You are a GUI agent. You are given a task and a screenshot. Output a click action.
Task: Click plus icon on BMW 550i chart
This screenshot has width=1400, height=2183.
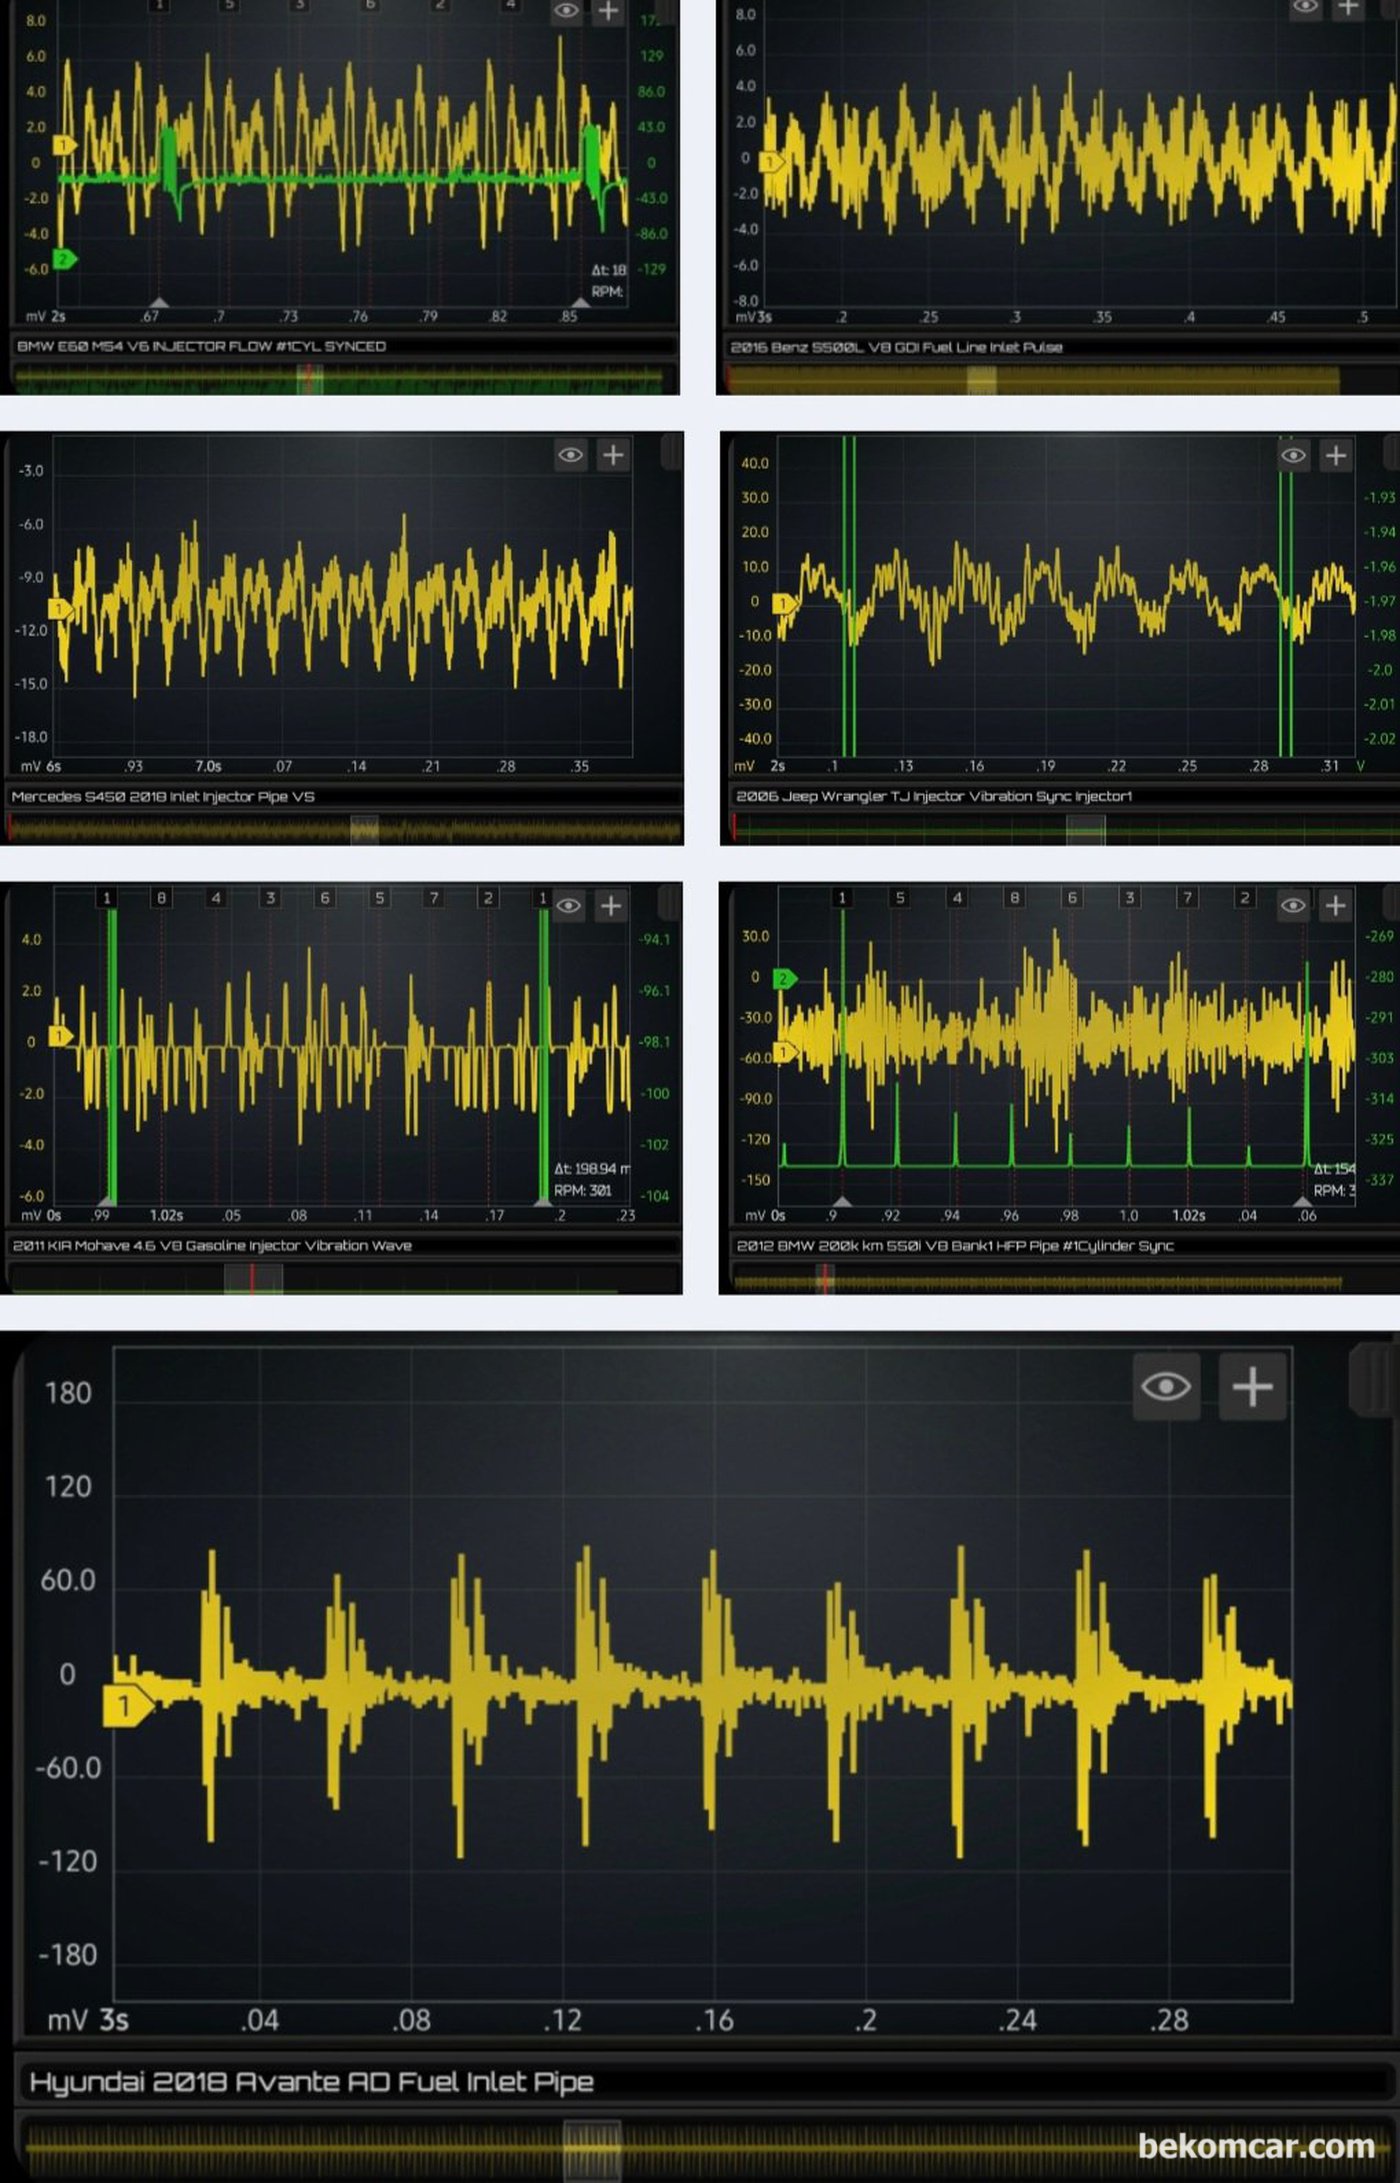1335,906
